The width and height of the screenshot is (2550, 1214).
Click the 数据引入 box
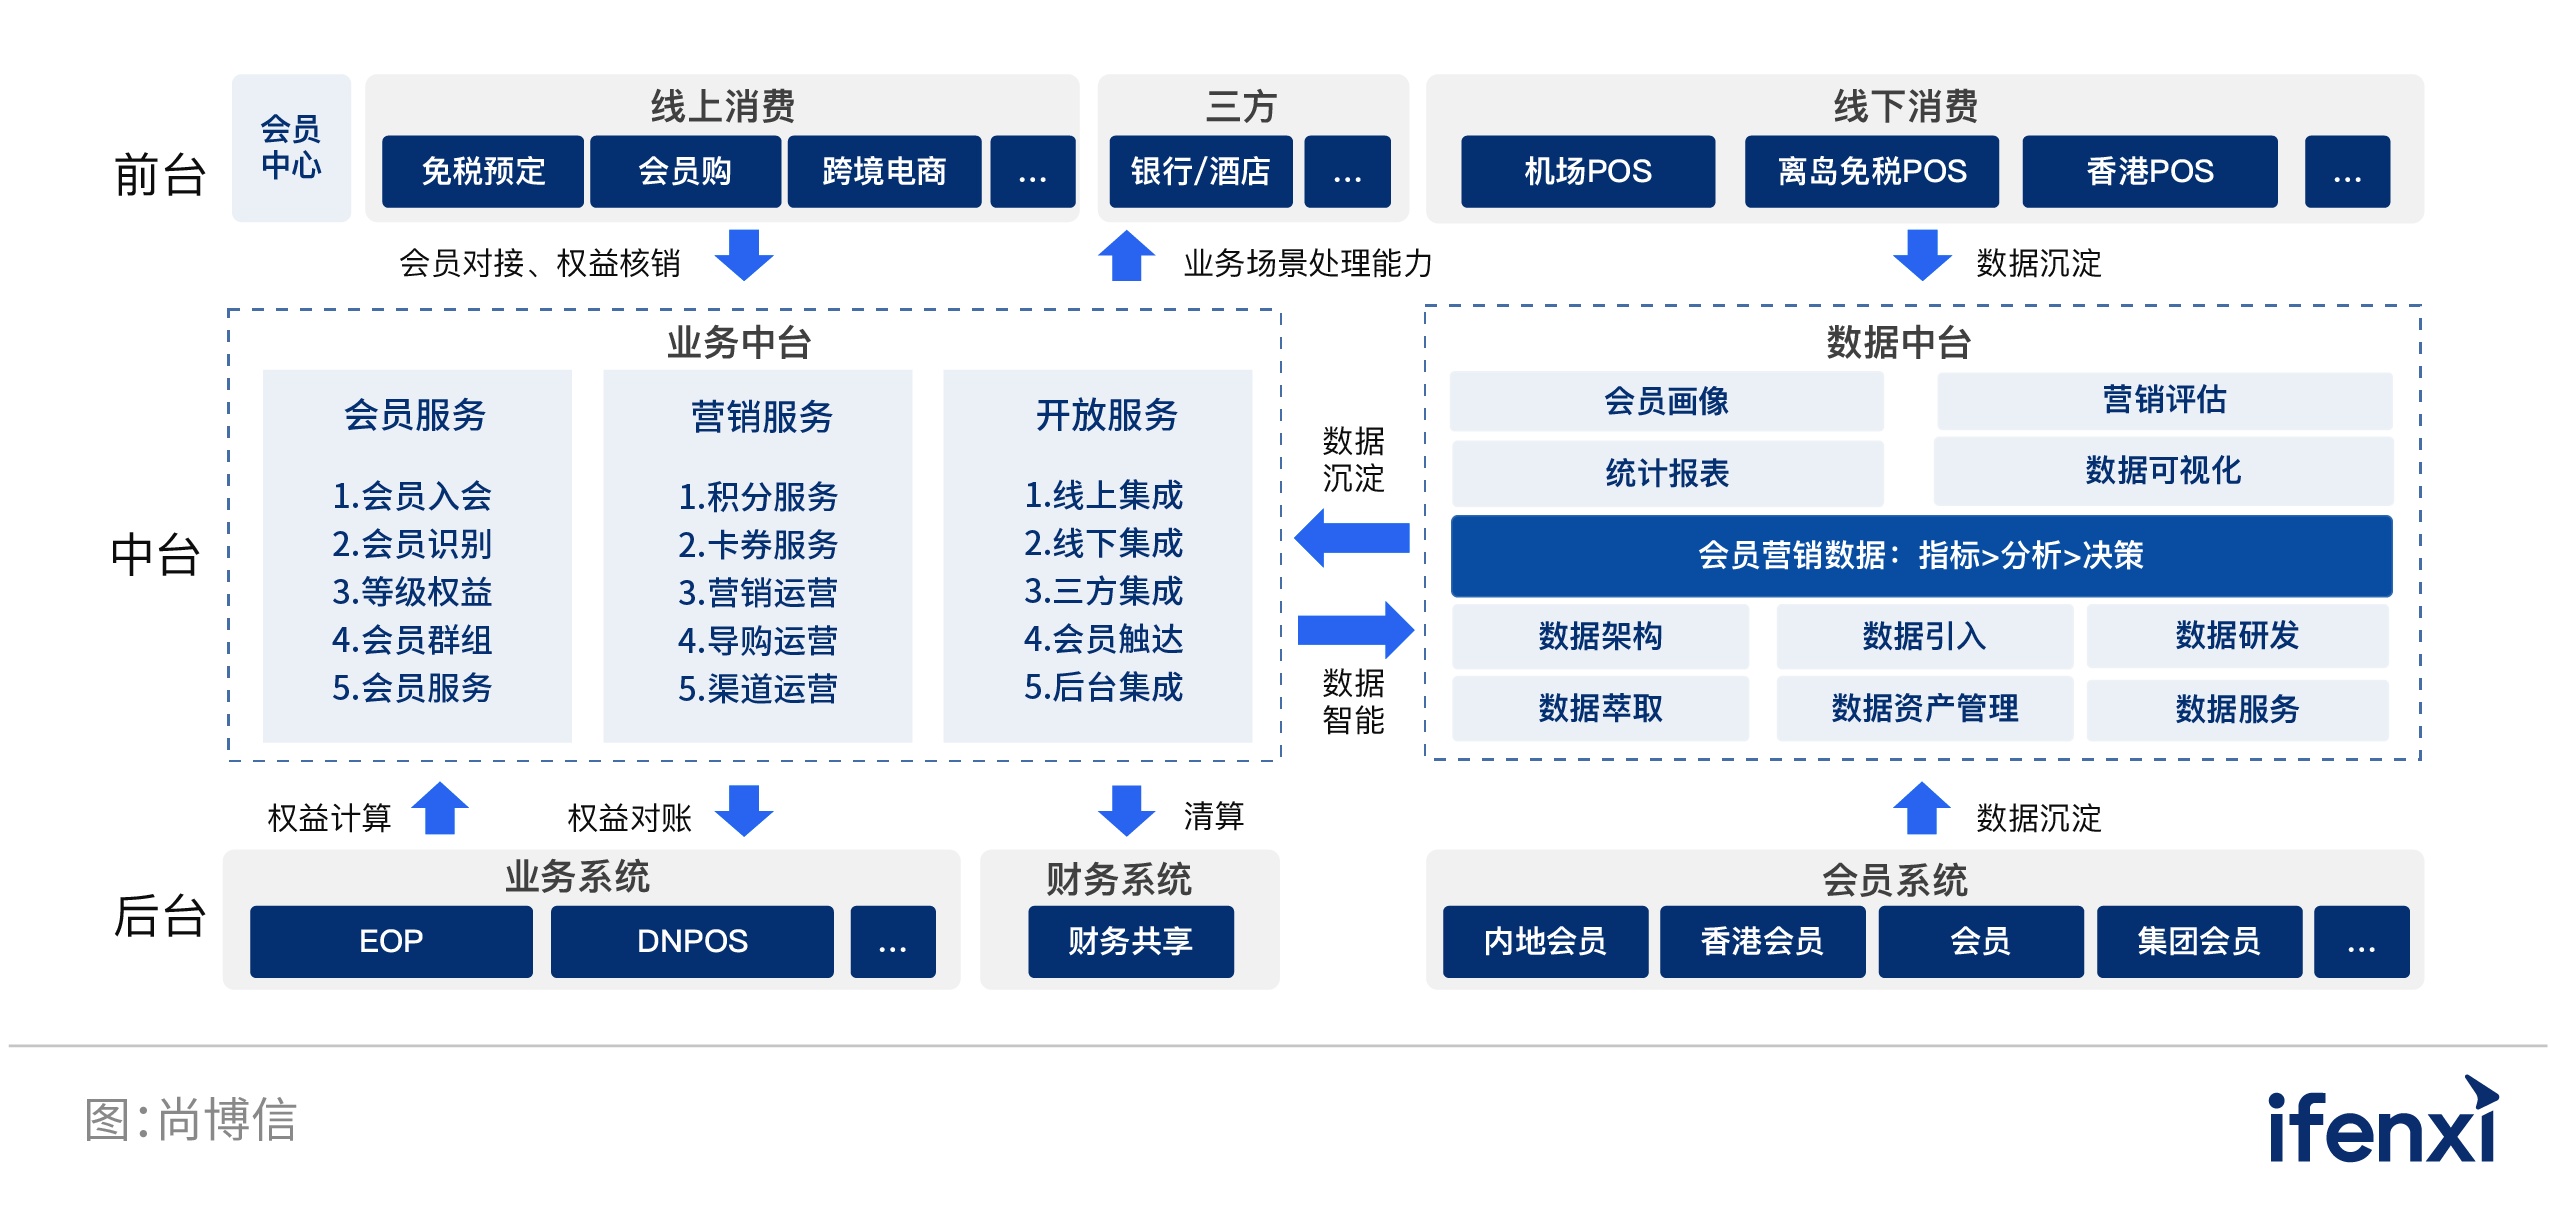(x=1924, y=636)
